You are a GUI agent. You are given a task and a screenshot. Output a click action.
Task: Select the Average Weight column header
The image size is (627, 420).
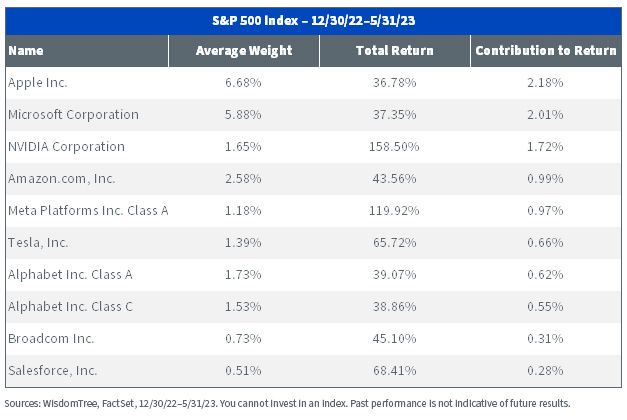[x=244, y=51]
